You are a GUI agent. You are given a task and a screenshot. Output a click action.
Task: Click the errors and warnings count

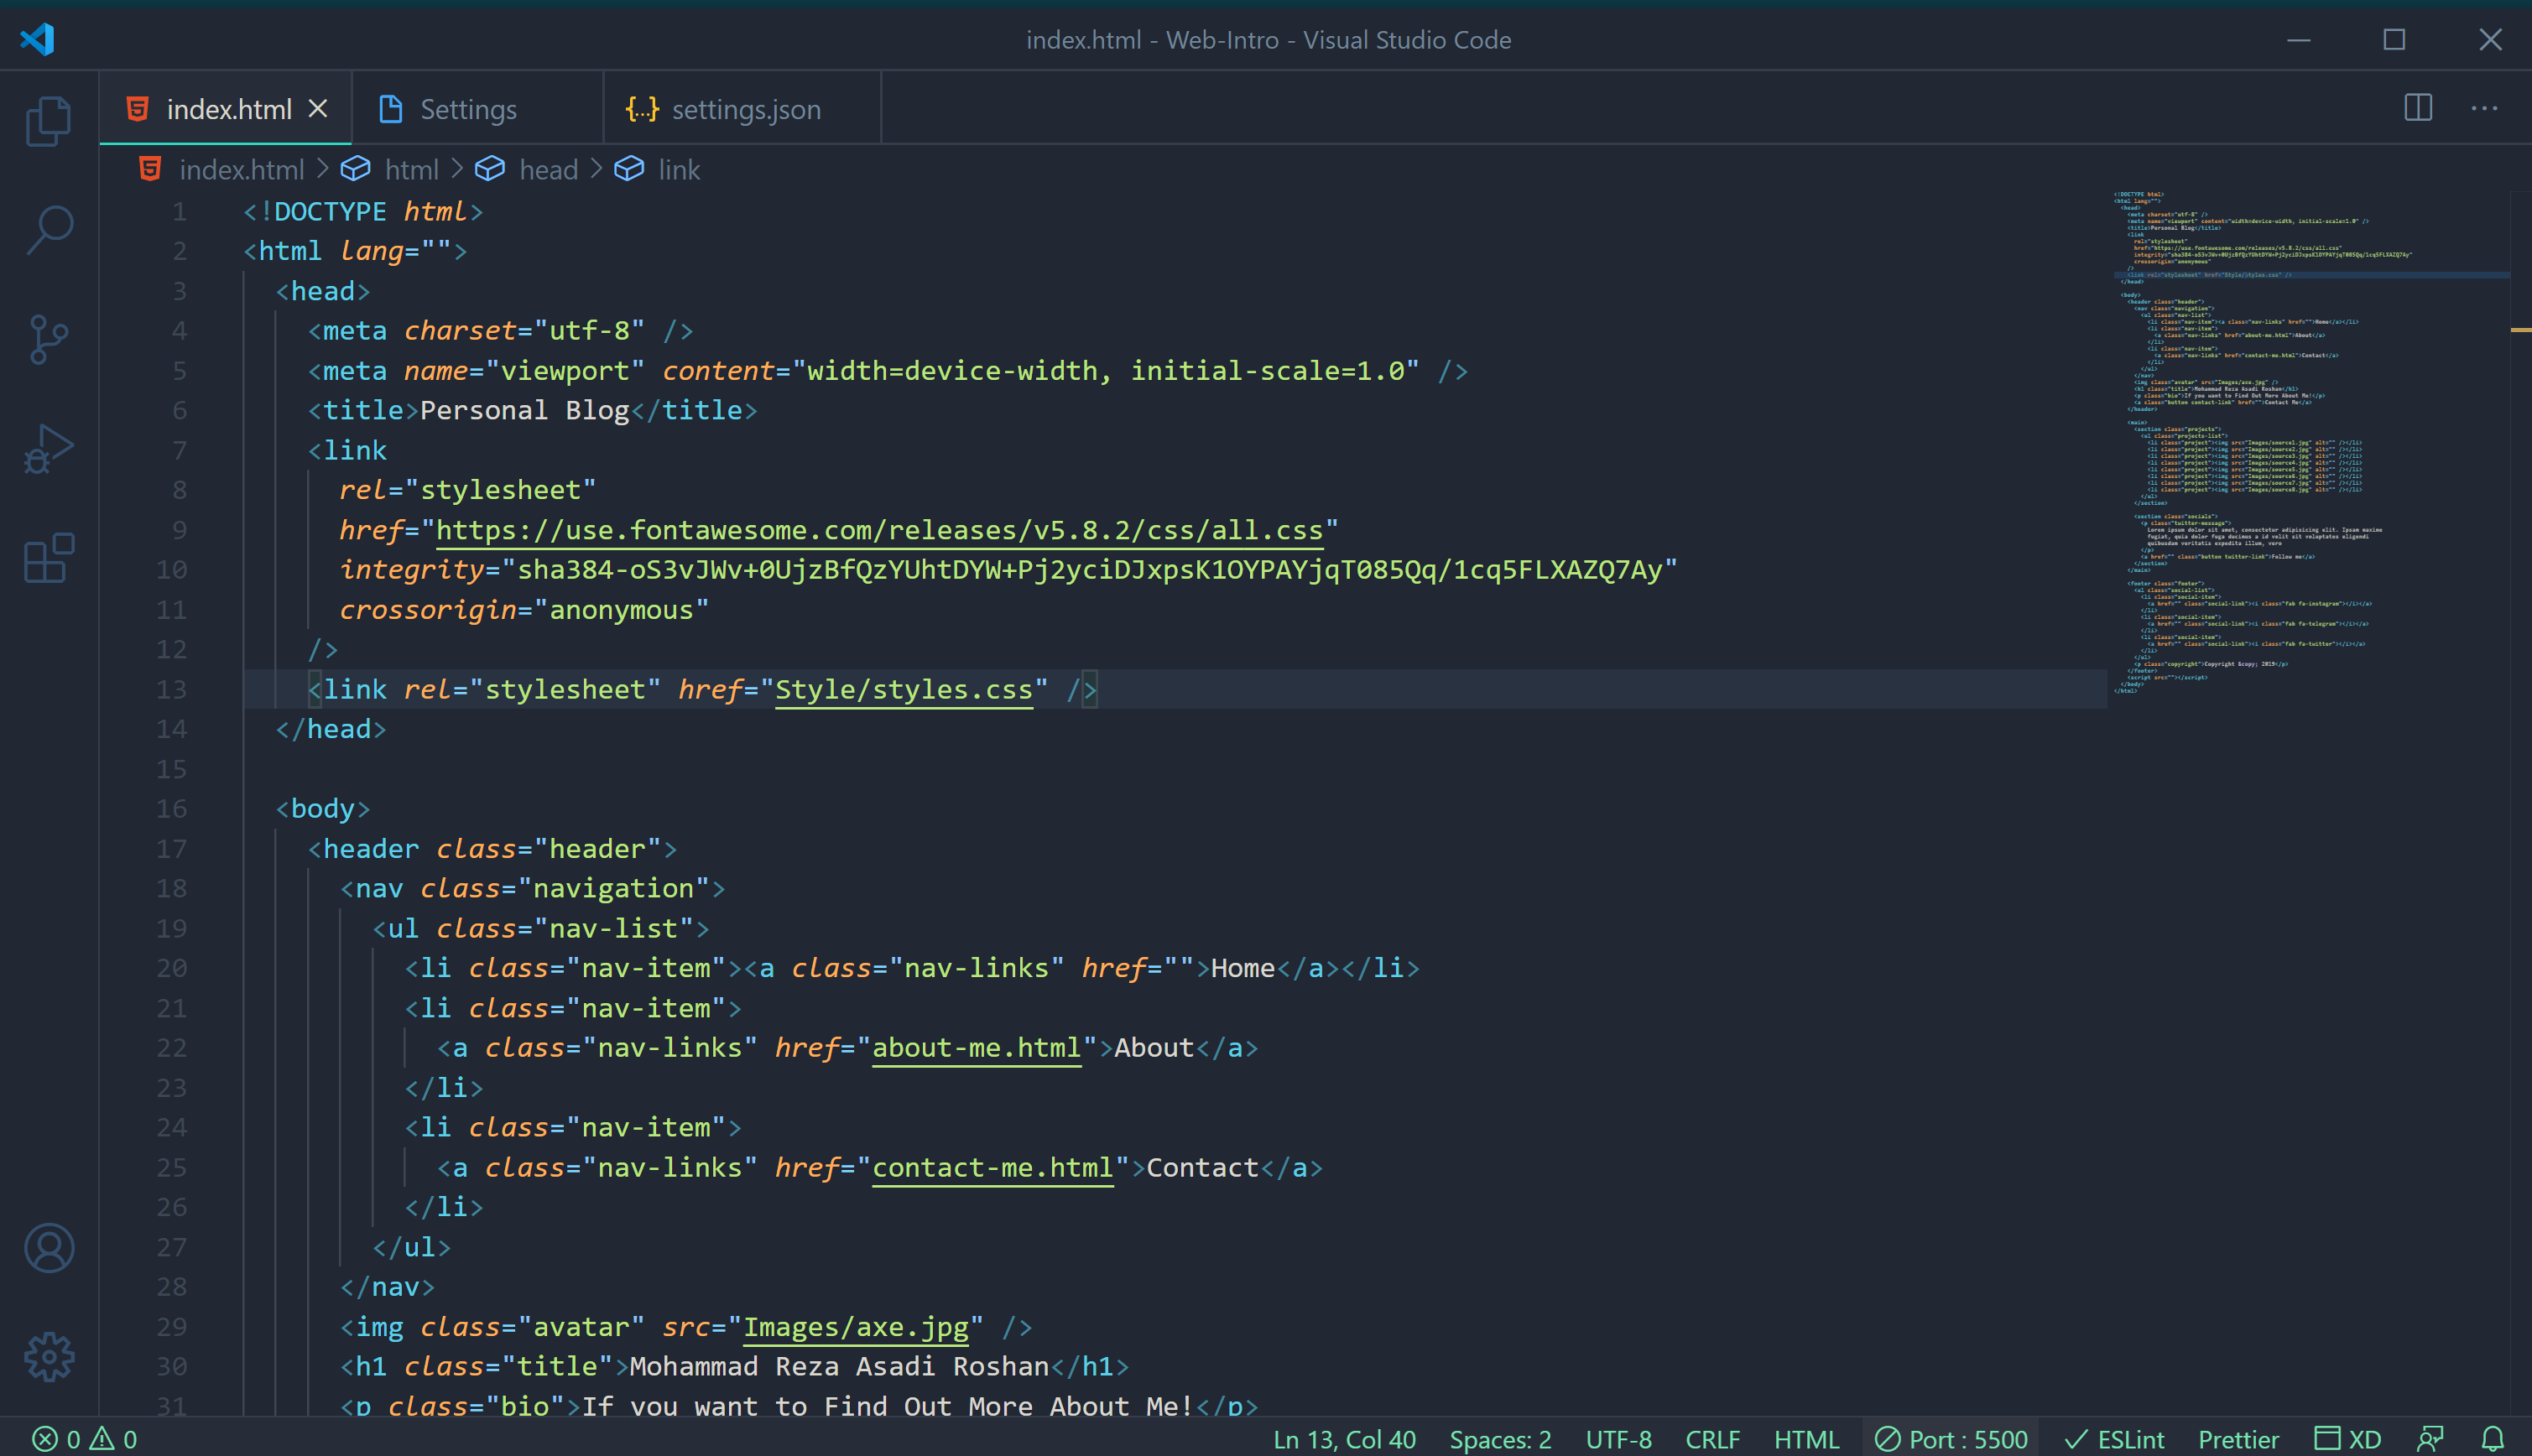pyautogui.click(x=85, y=1439)
